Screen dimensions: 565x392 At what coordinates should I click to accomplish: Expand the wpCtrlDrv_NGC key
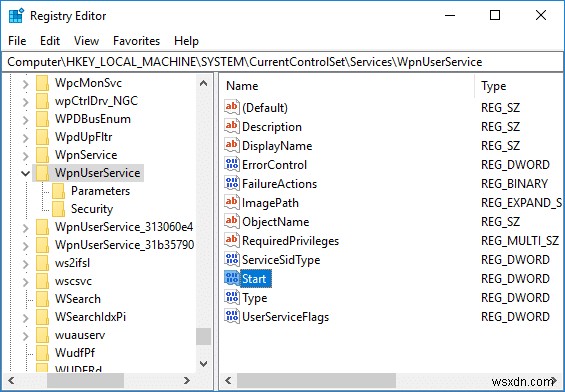click(26, 102)
